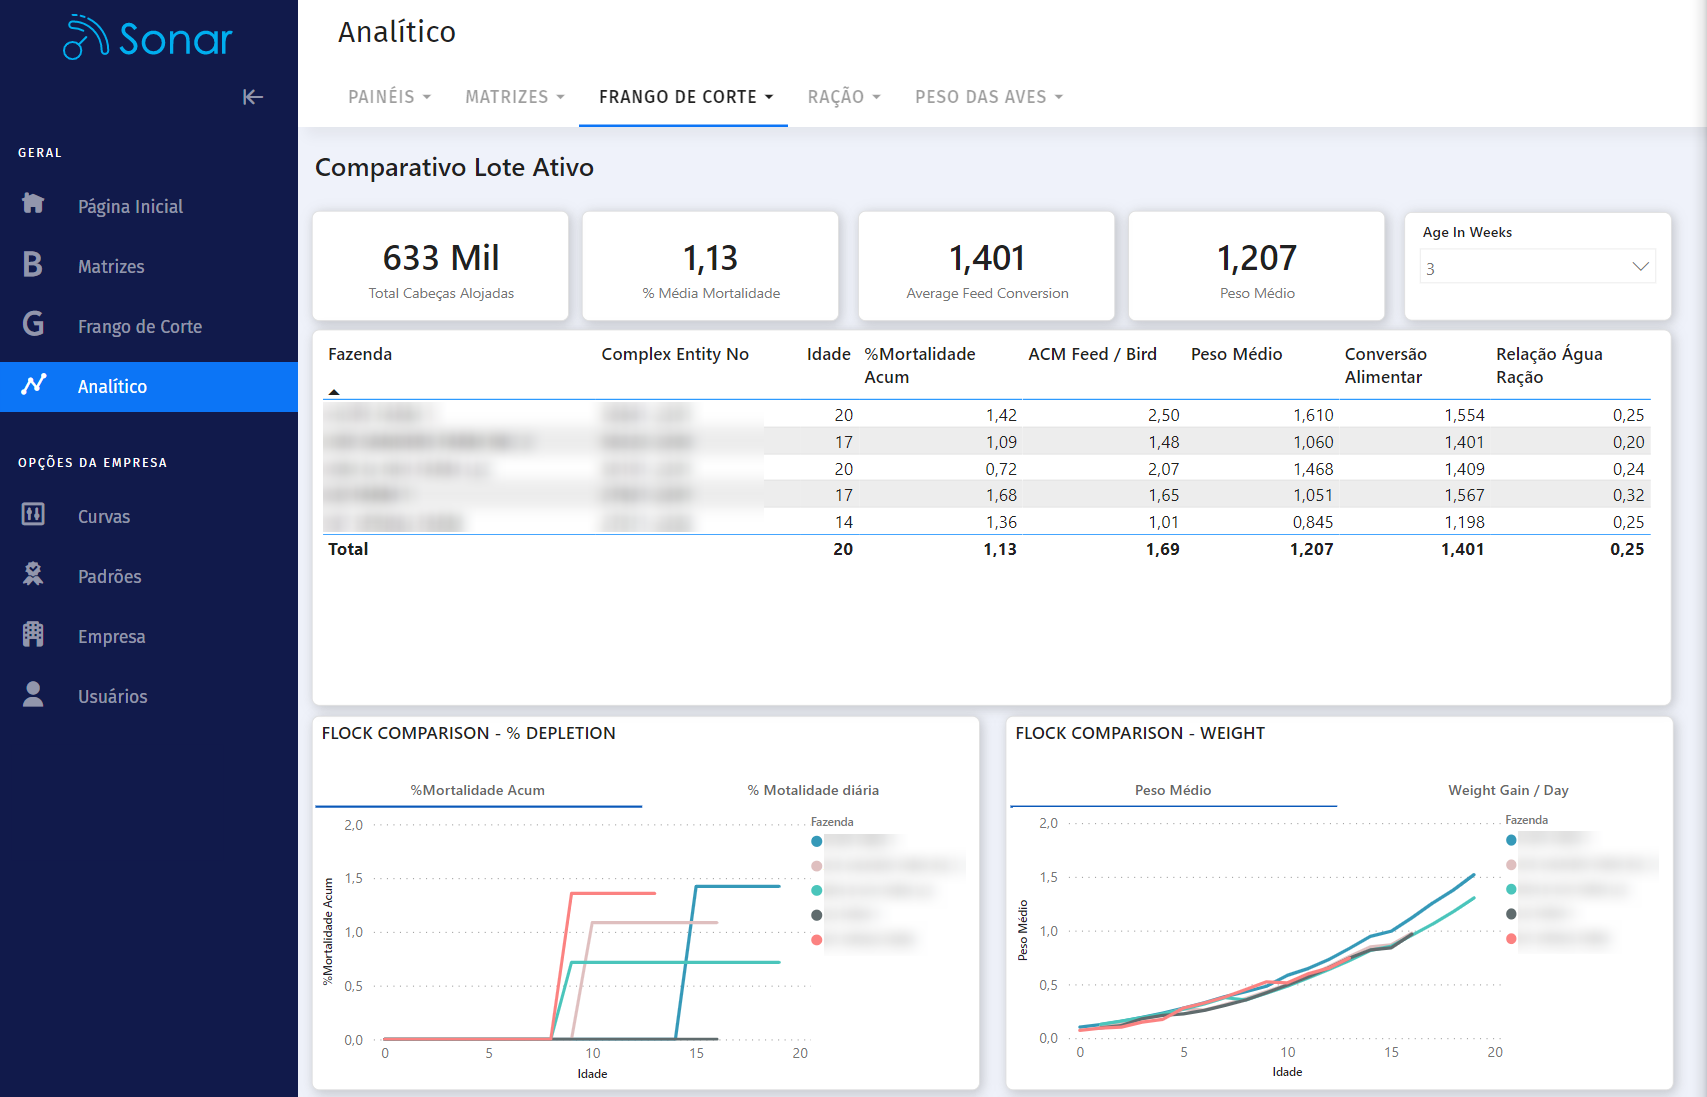Collapse the sidebar with the arrow icon
The width and height of the screenshot is (1707, 1097).
(253, 97)
